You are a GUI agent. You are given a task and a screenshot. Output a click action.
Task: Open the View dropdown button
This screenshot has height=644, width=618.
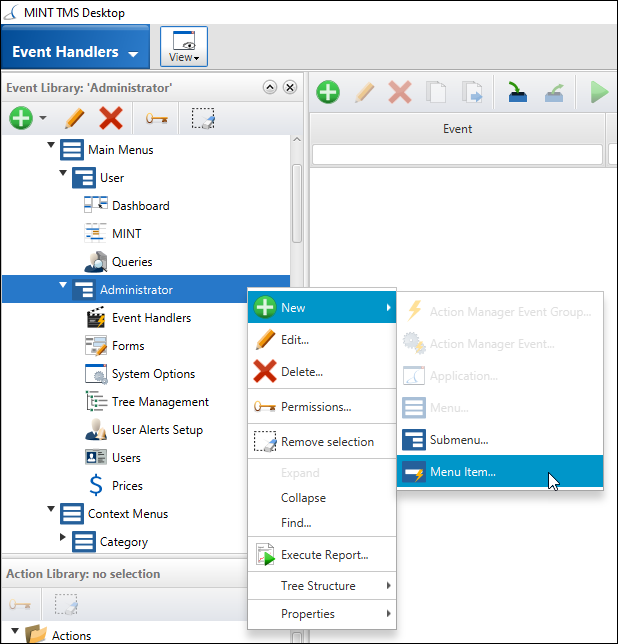pyautogui.click(x=184, y=46)
